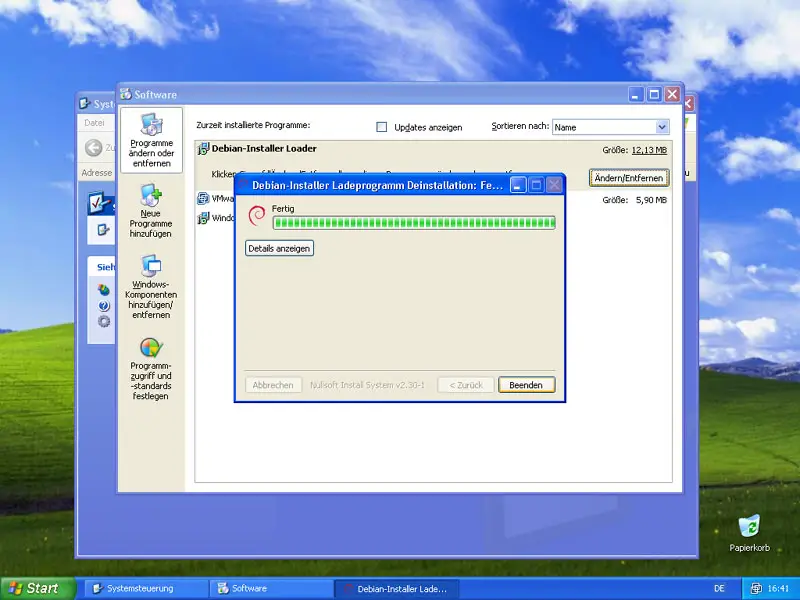Click the Debian-Installer Loader program name
The image size is (800, 600).
[264, 148]
